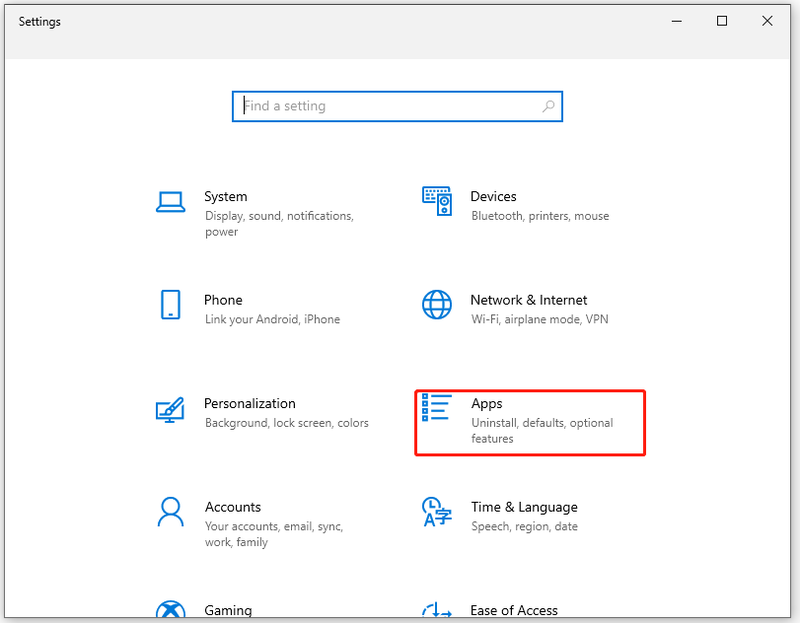Open the Apps list icon

(437, 407)
